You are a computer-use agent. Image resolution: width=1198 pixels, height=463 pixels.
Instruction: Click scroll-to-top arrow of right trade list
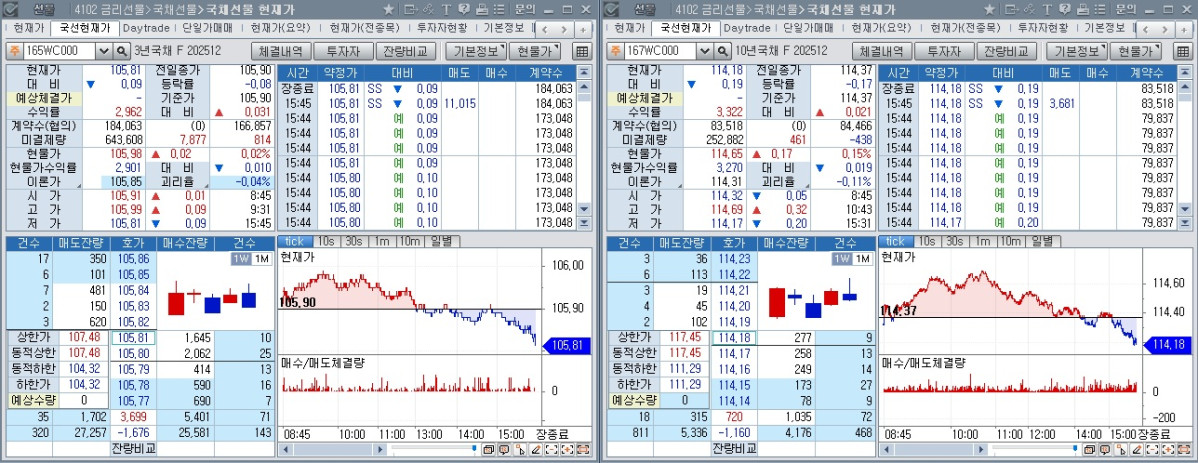click(x=1185, y=72)
